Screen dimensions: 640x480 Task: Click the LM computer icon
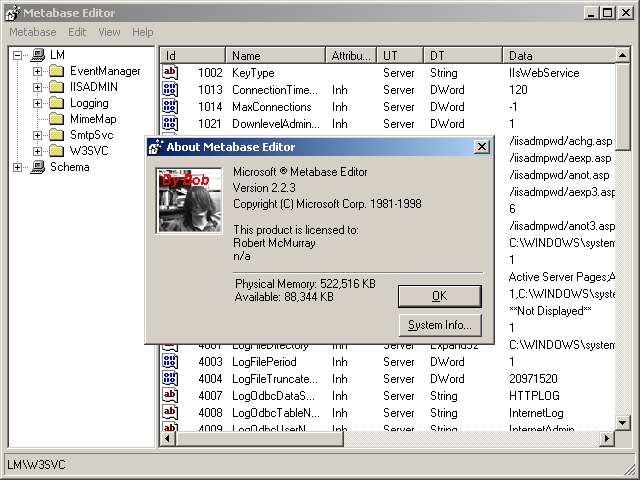(37, 55)
